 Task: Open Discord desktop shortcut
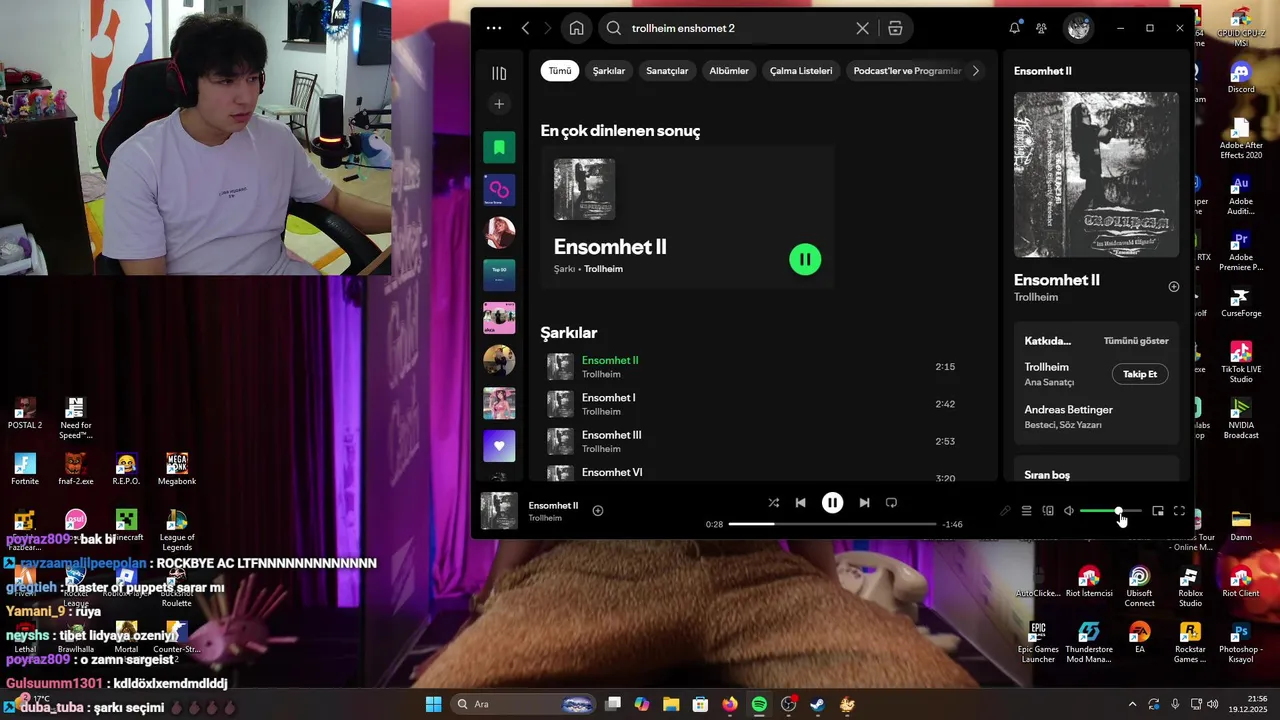pyautogui.click(x=1241, y=77)
